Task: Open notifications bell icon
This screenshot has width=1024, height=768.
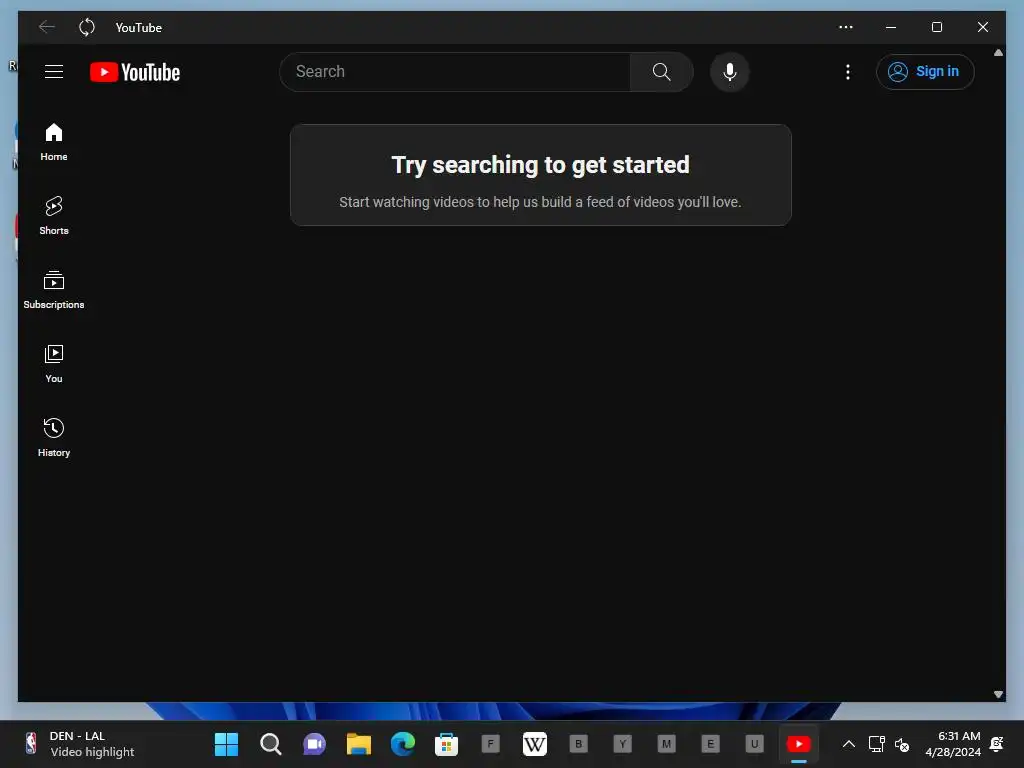Action: tap(997, 744)
